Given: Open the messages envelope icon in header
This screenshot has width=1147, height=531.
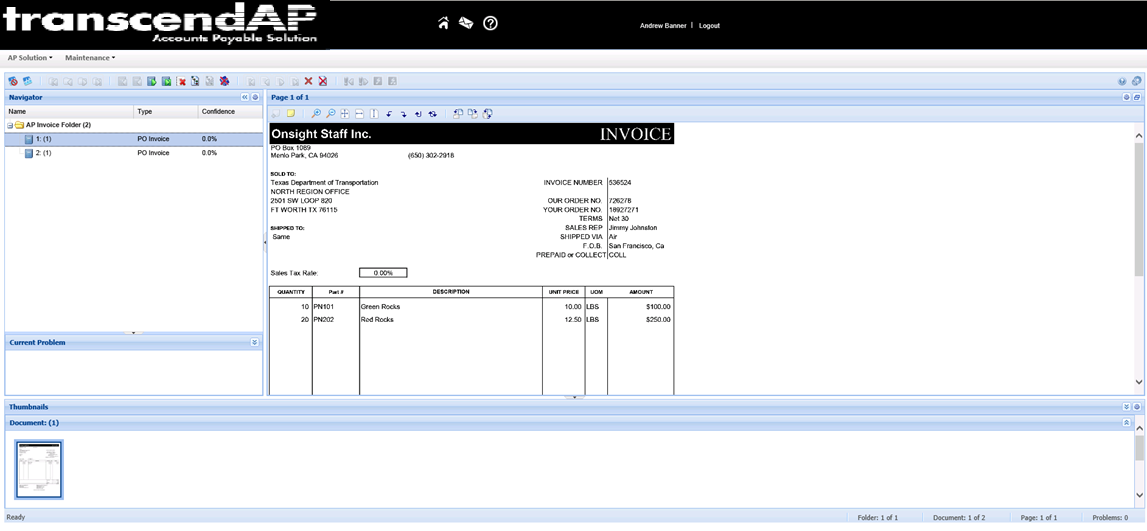Looking at the screenshot, I should 466,23.
